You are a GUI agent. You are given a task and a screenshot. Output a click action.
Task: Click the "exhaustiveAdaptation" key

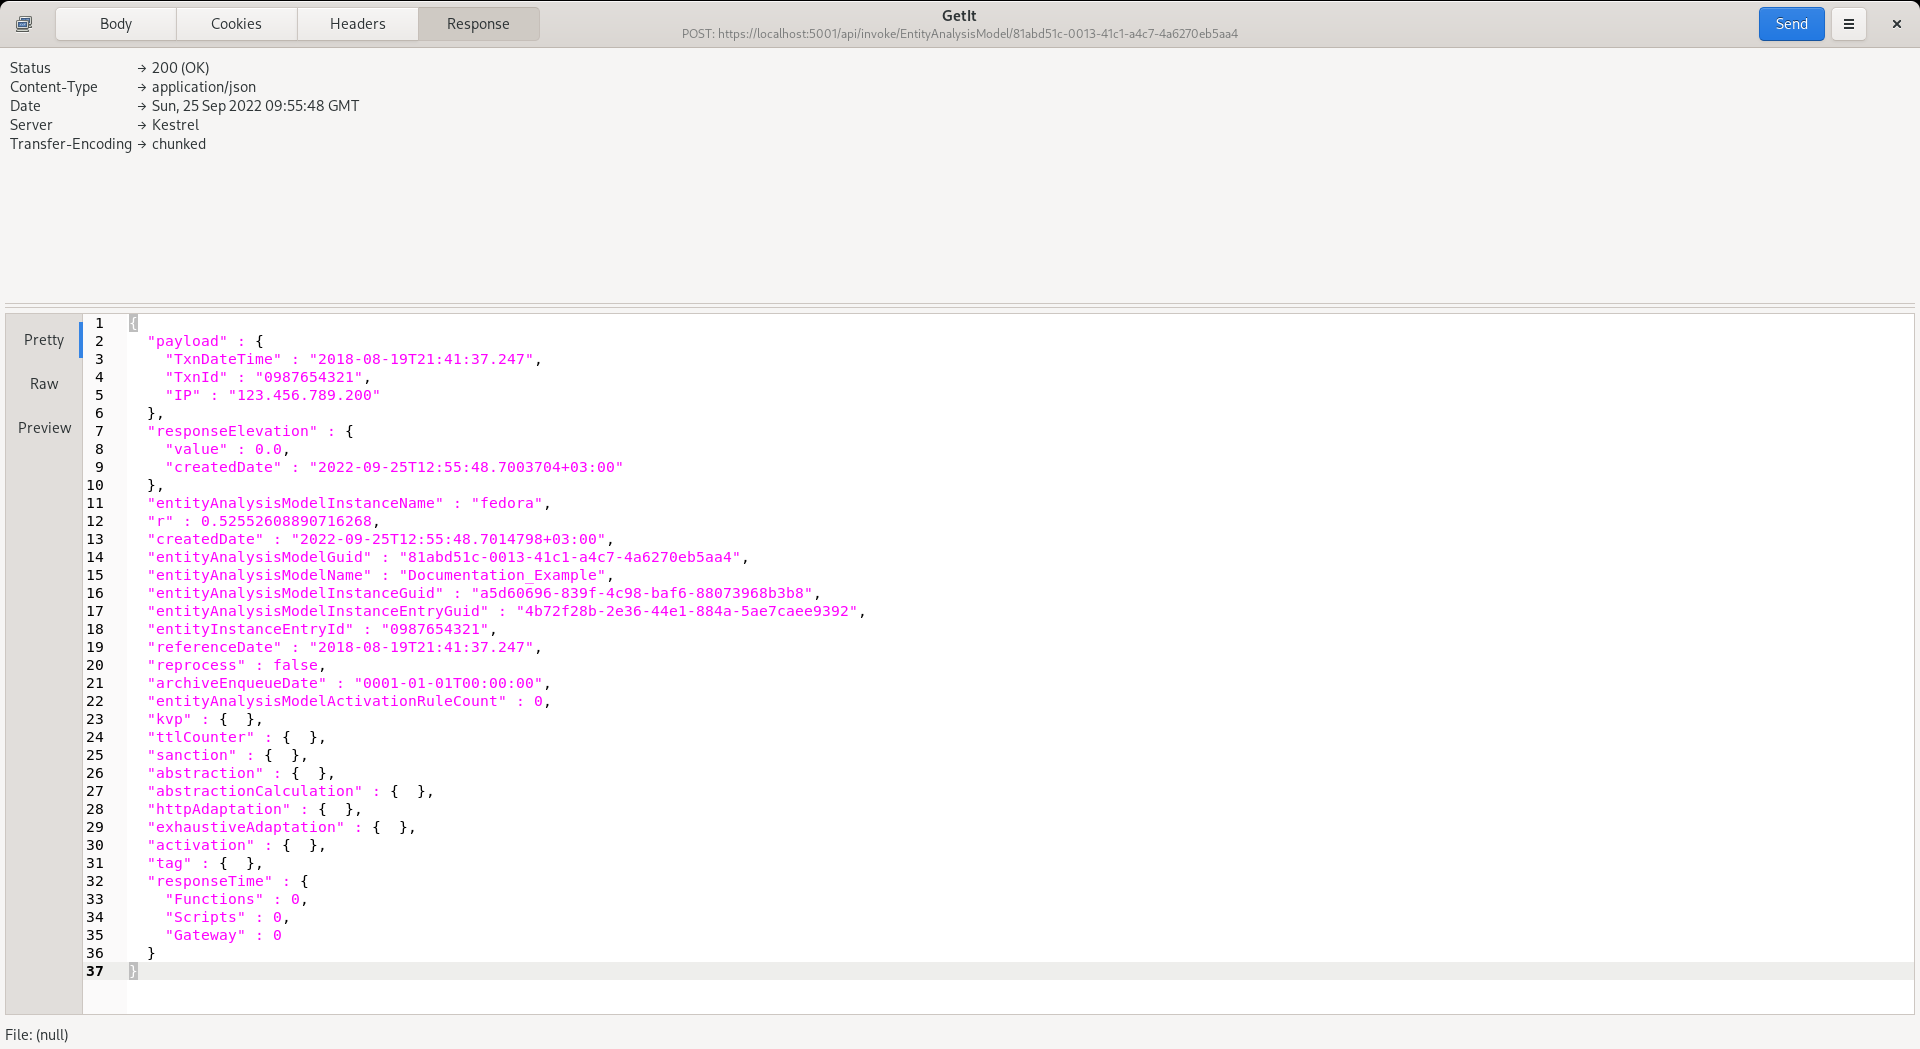click(246, 828)
